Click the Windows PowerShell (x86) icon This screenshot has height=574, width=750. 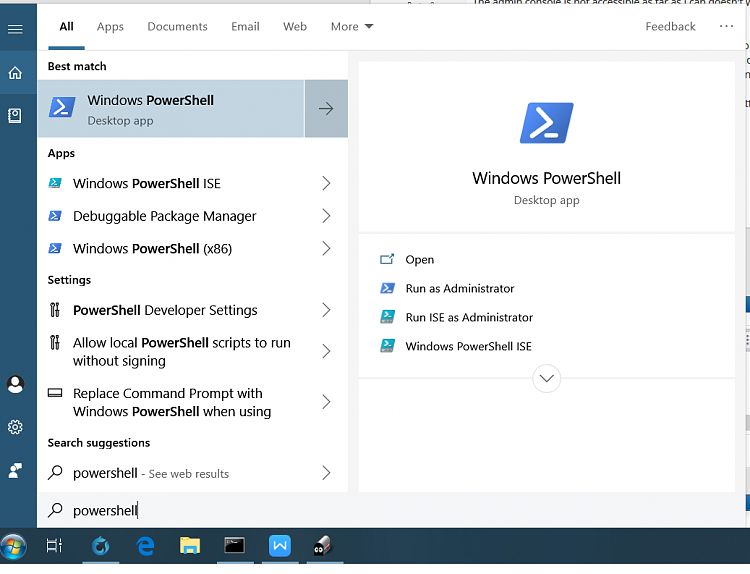(x=55, y=248)
